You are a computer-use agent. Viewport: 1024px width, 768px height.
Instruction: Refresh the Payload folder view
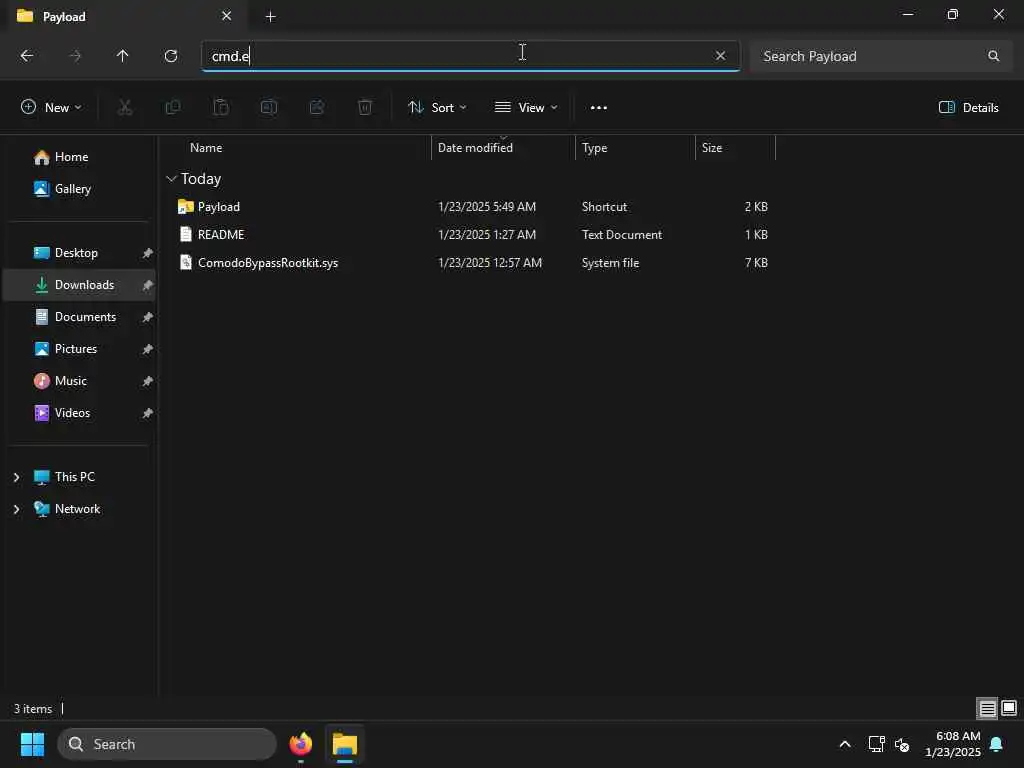pyautogui.click(x=171, y=56)
